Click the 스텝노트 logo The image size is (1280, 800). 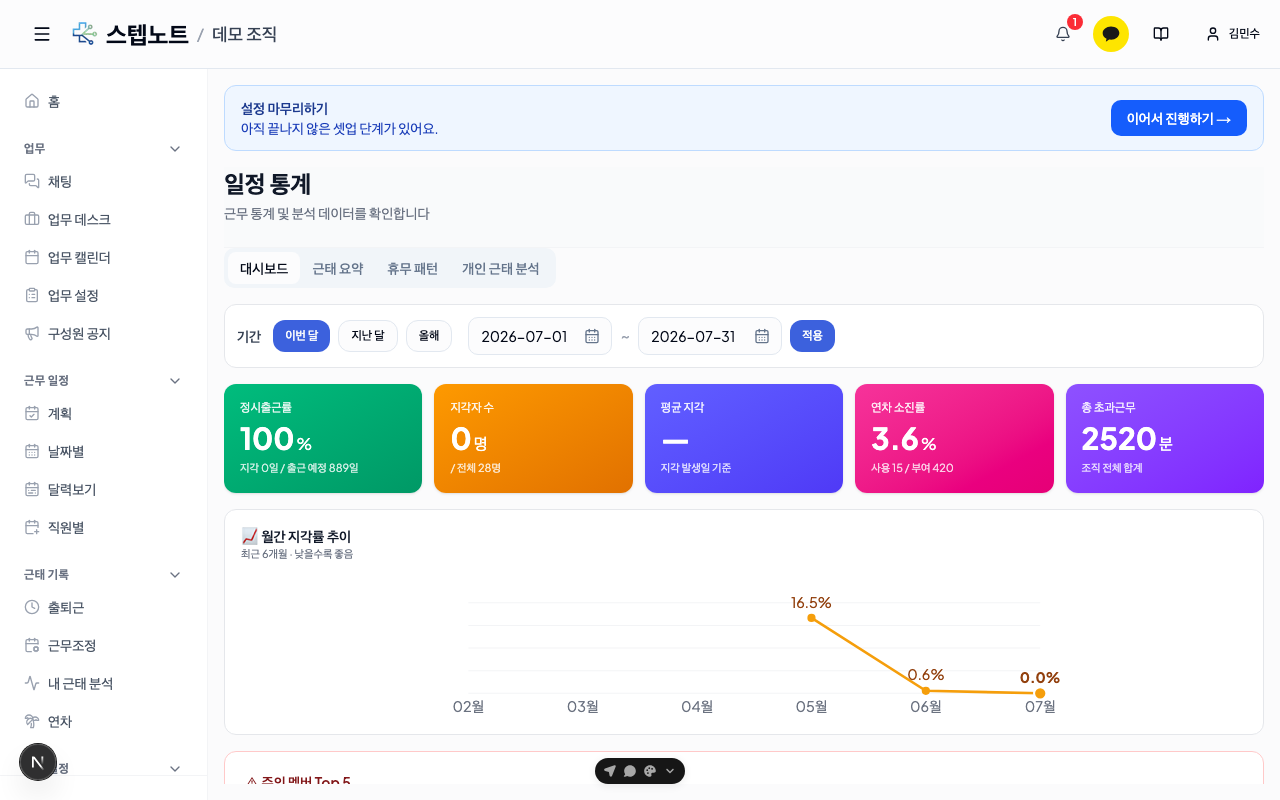click(130, 34)
